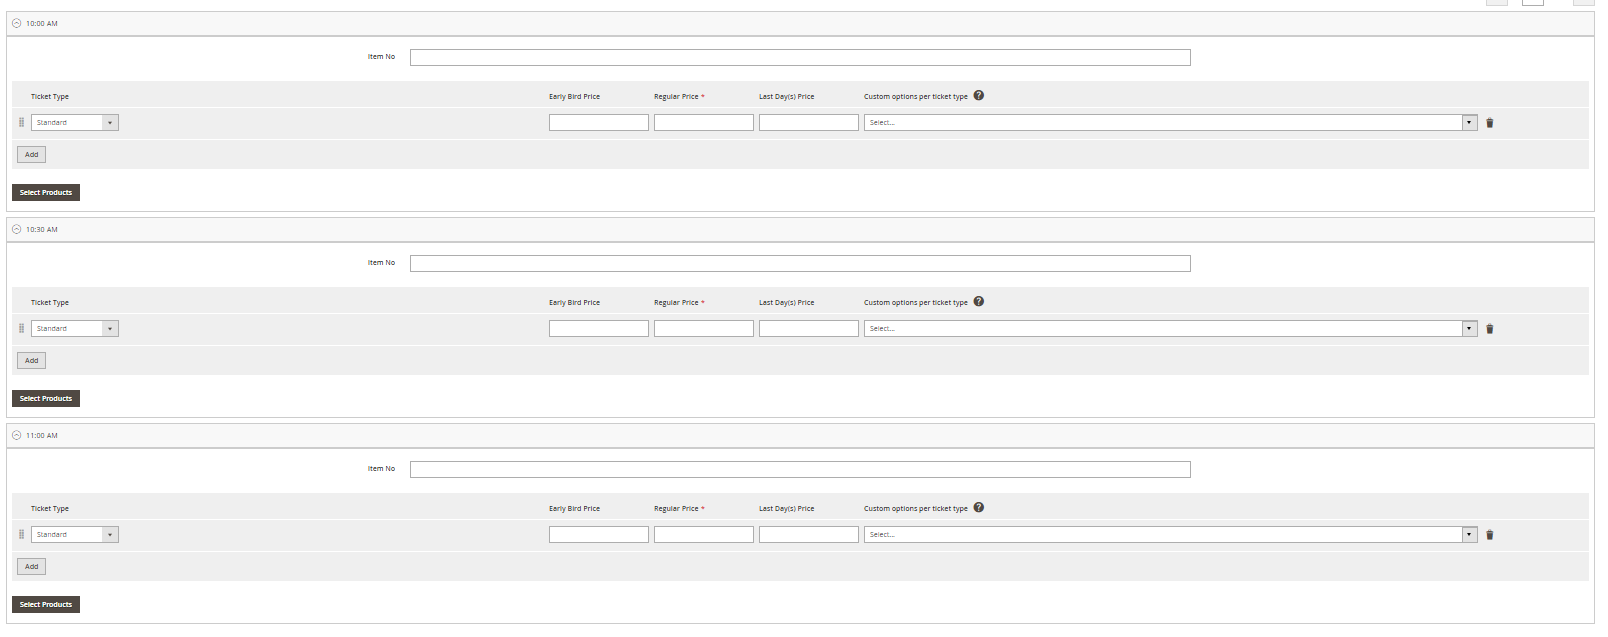Click Select Products in 10:30 AM section
The height and width of the screenshot is (637, 1608).
point(46,399)
